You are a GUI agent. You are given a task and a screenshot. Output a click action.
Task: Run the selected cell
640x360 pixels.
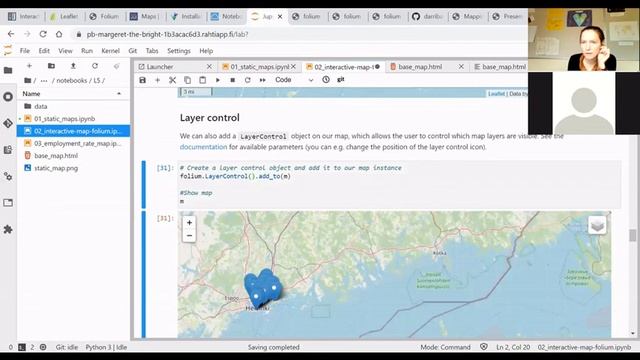coord(218,80)
